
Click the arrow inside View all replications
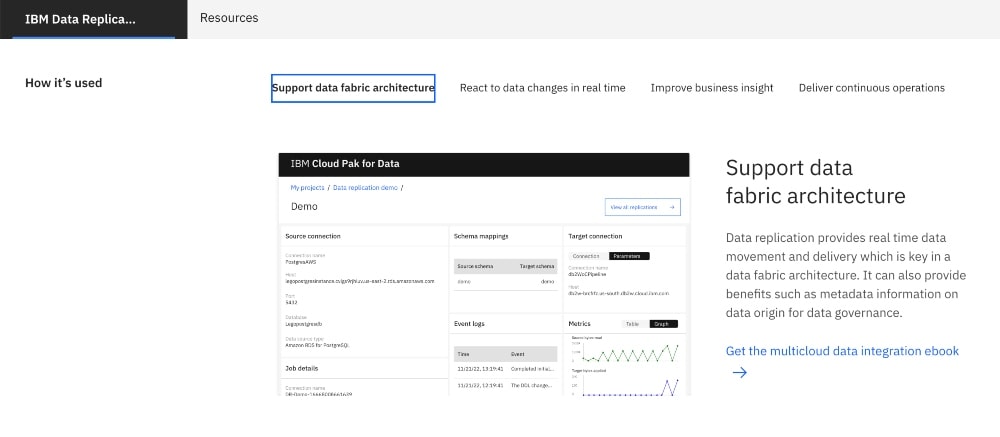point(673,207)
